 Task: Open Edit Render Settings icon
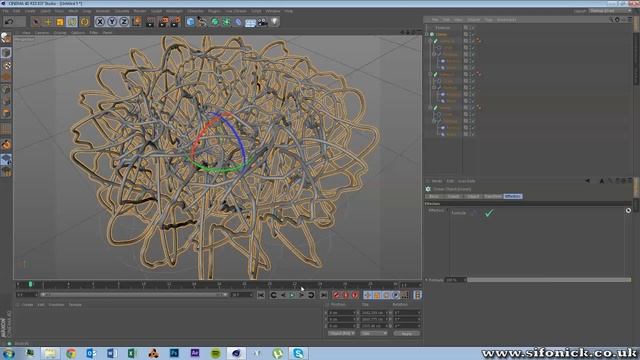tap(176, 22)
